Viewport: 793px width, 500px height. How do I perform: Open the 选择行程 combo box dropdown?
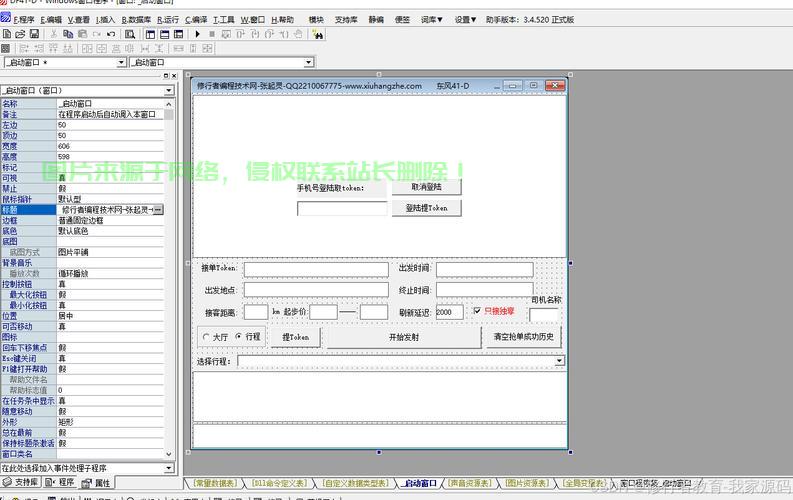click(559, 361)
